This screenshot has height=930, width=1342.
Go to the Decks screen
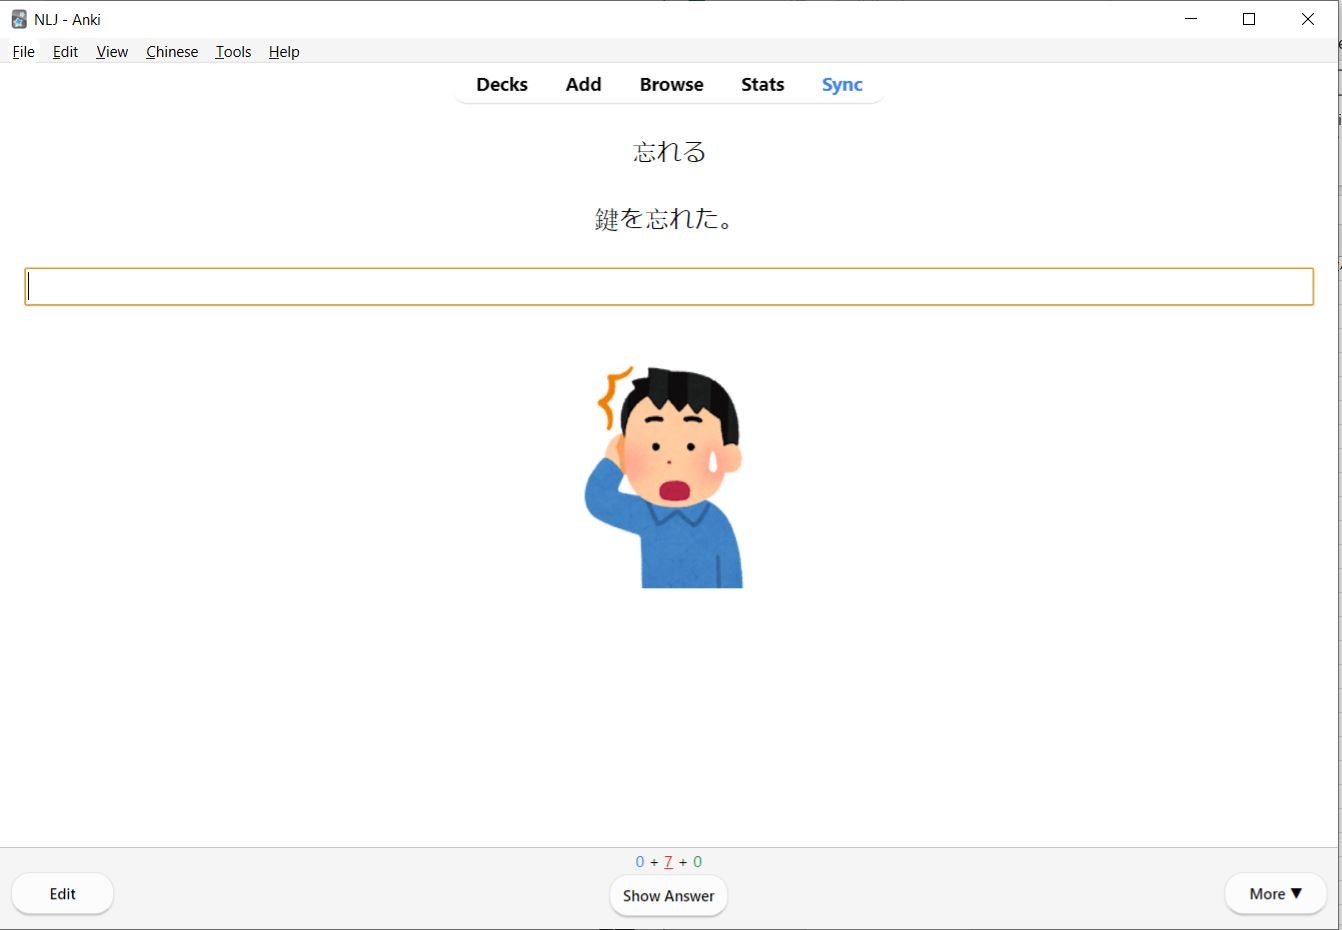click(x=502, y=85)
